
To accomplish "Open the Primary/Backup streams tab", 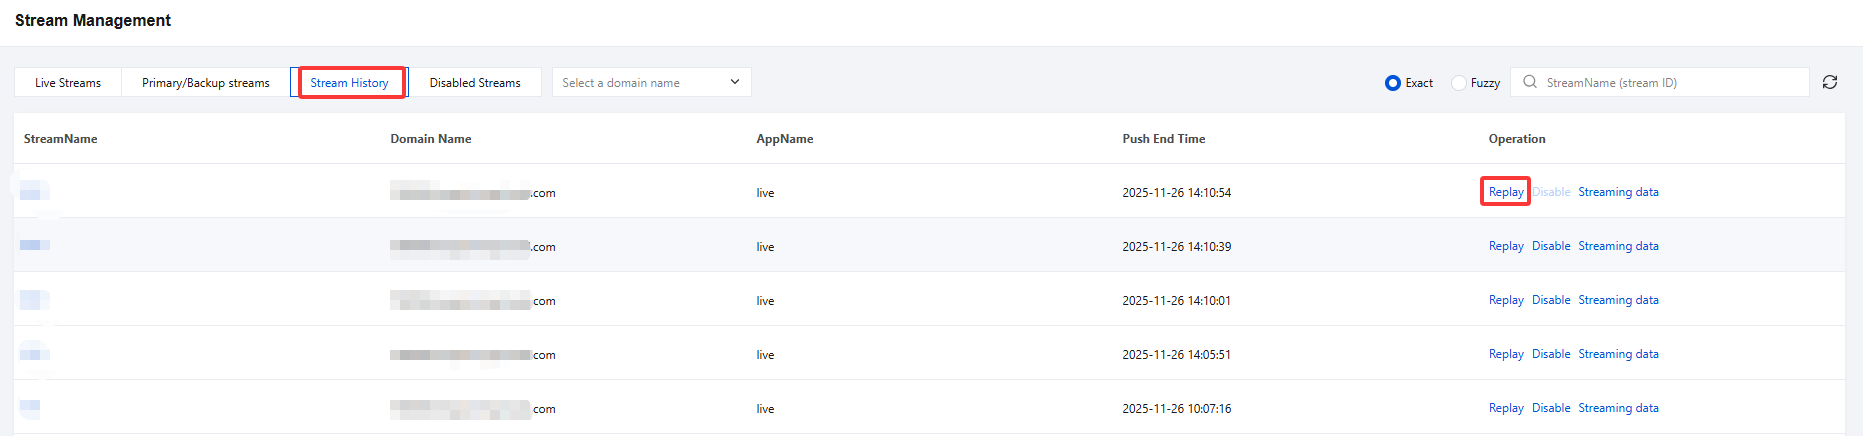I will click(206, 83).
